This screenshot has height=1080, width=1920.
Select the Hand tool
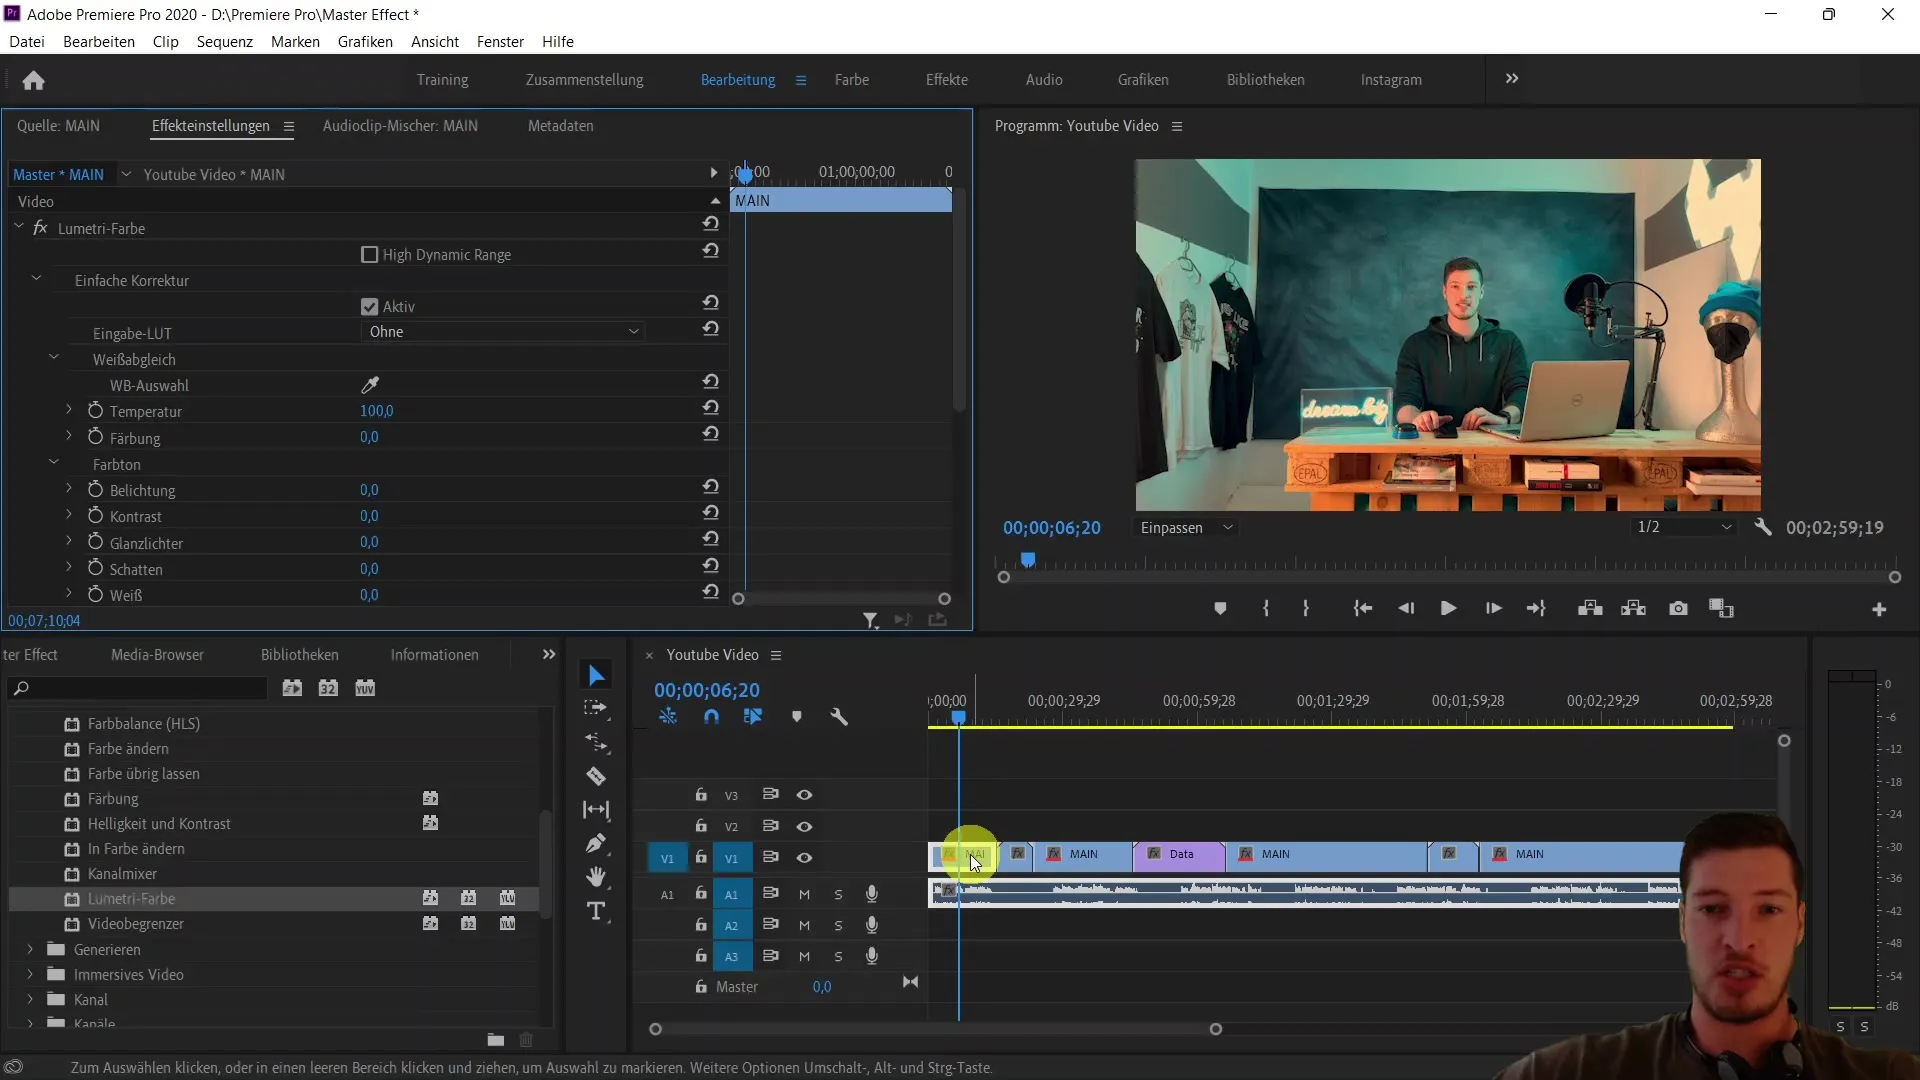(596, 877)
